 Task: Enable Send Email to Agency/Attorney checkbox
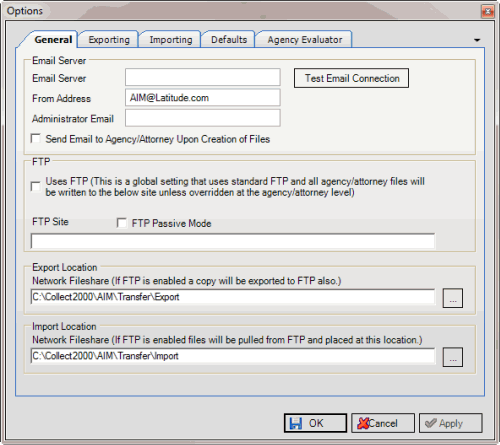(36, 138)
